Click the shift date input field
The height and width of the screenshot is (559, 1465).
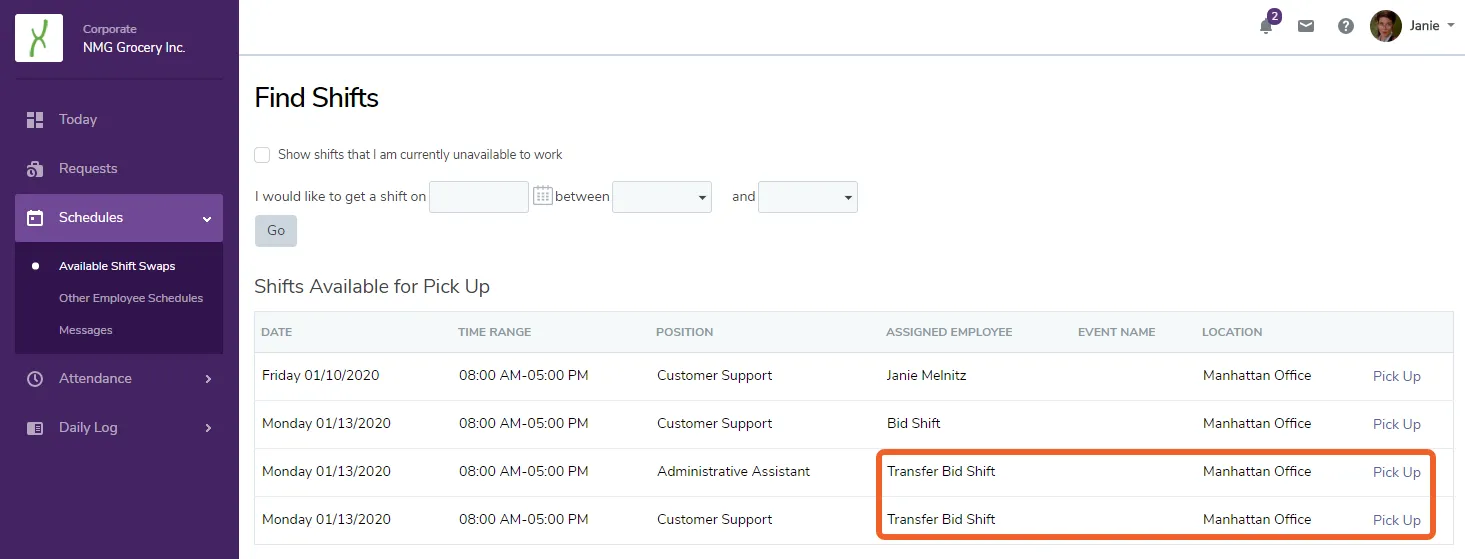[479, 197]
